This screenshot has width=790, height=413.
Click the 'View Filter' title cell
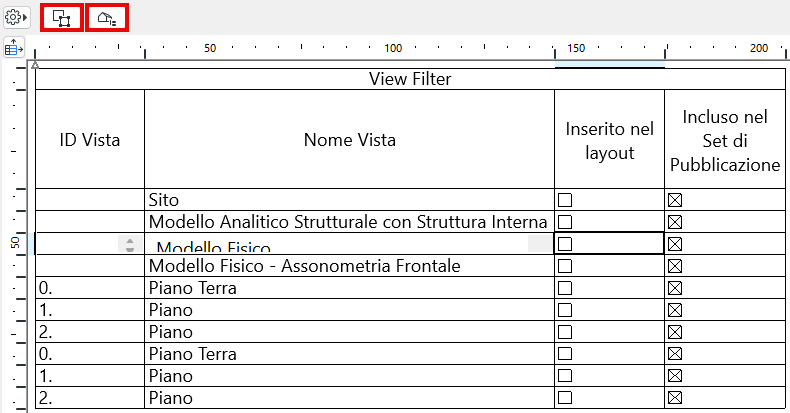[x=410, y=79]
